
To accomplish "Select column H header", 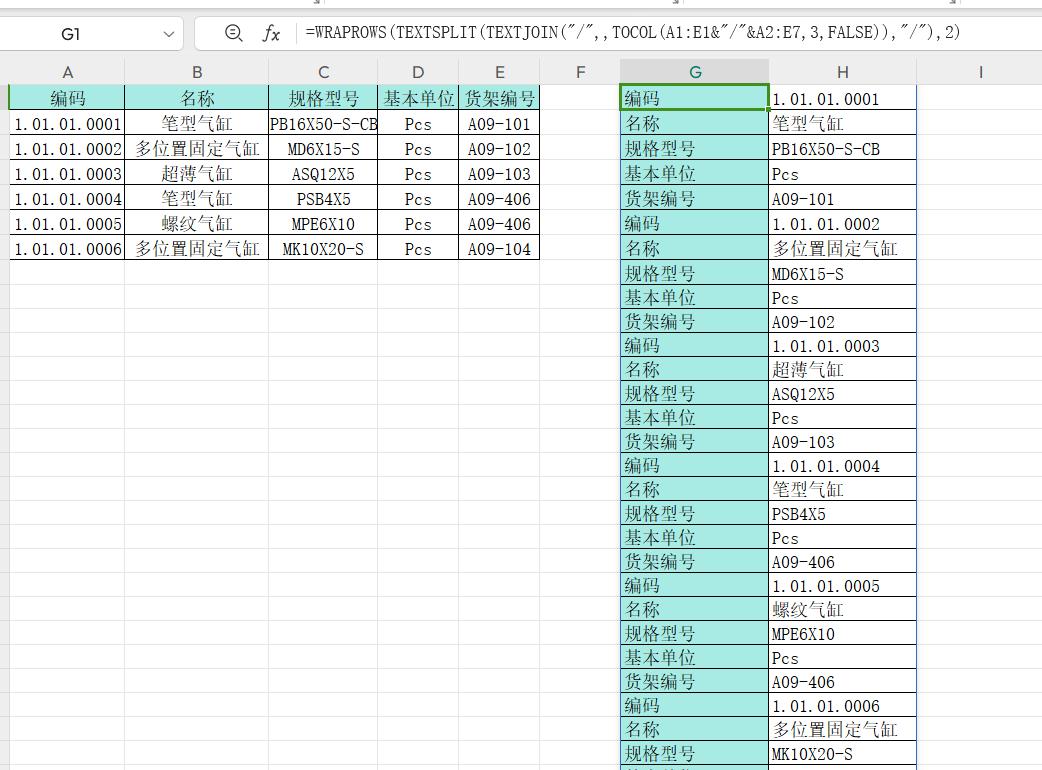I will tap(843, 72).
